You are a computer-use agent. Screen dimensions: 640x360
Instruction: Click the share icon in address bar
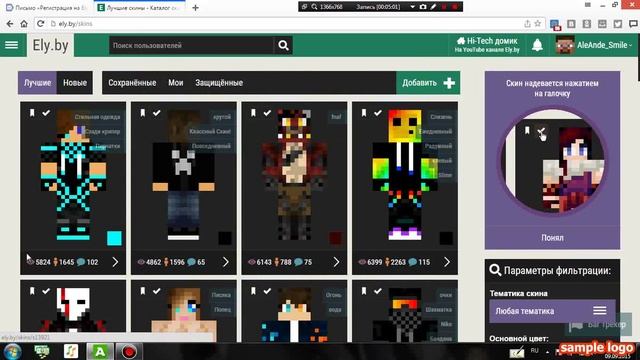tap(527, 24)
